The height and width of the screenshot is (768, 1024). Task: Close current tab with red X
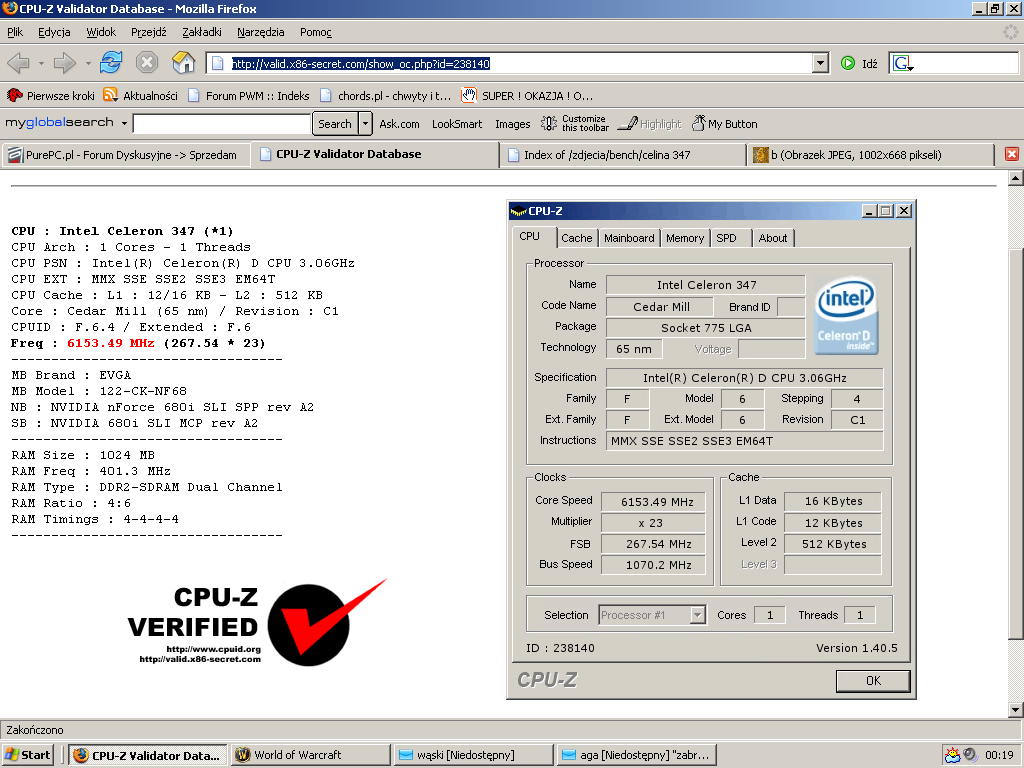[1012, 154]
